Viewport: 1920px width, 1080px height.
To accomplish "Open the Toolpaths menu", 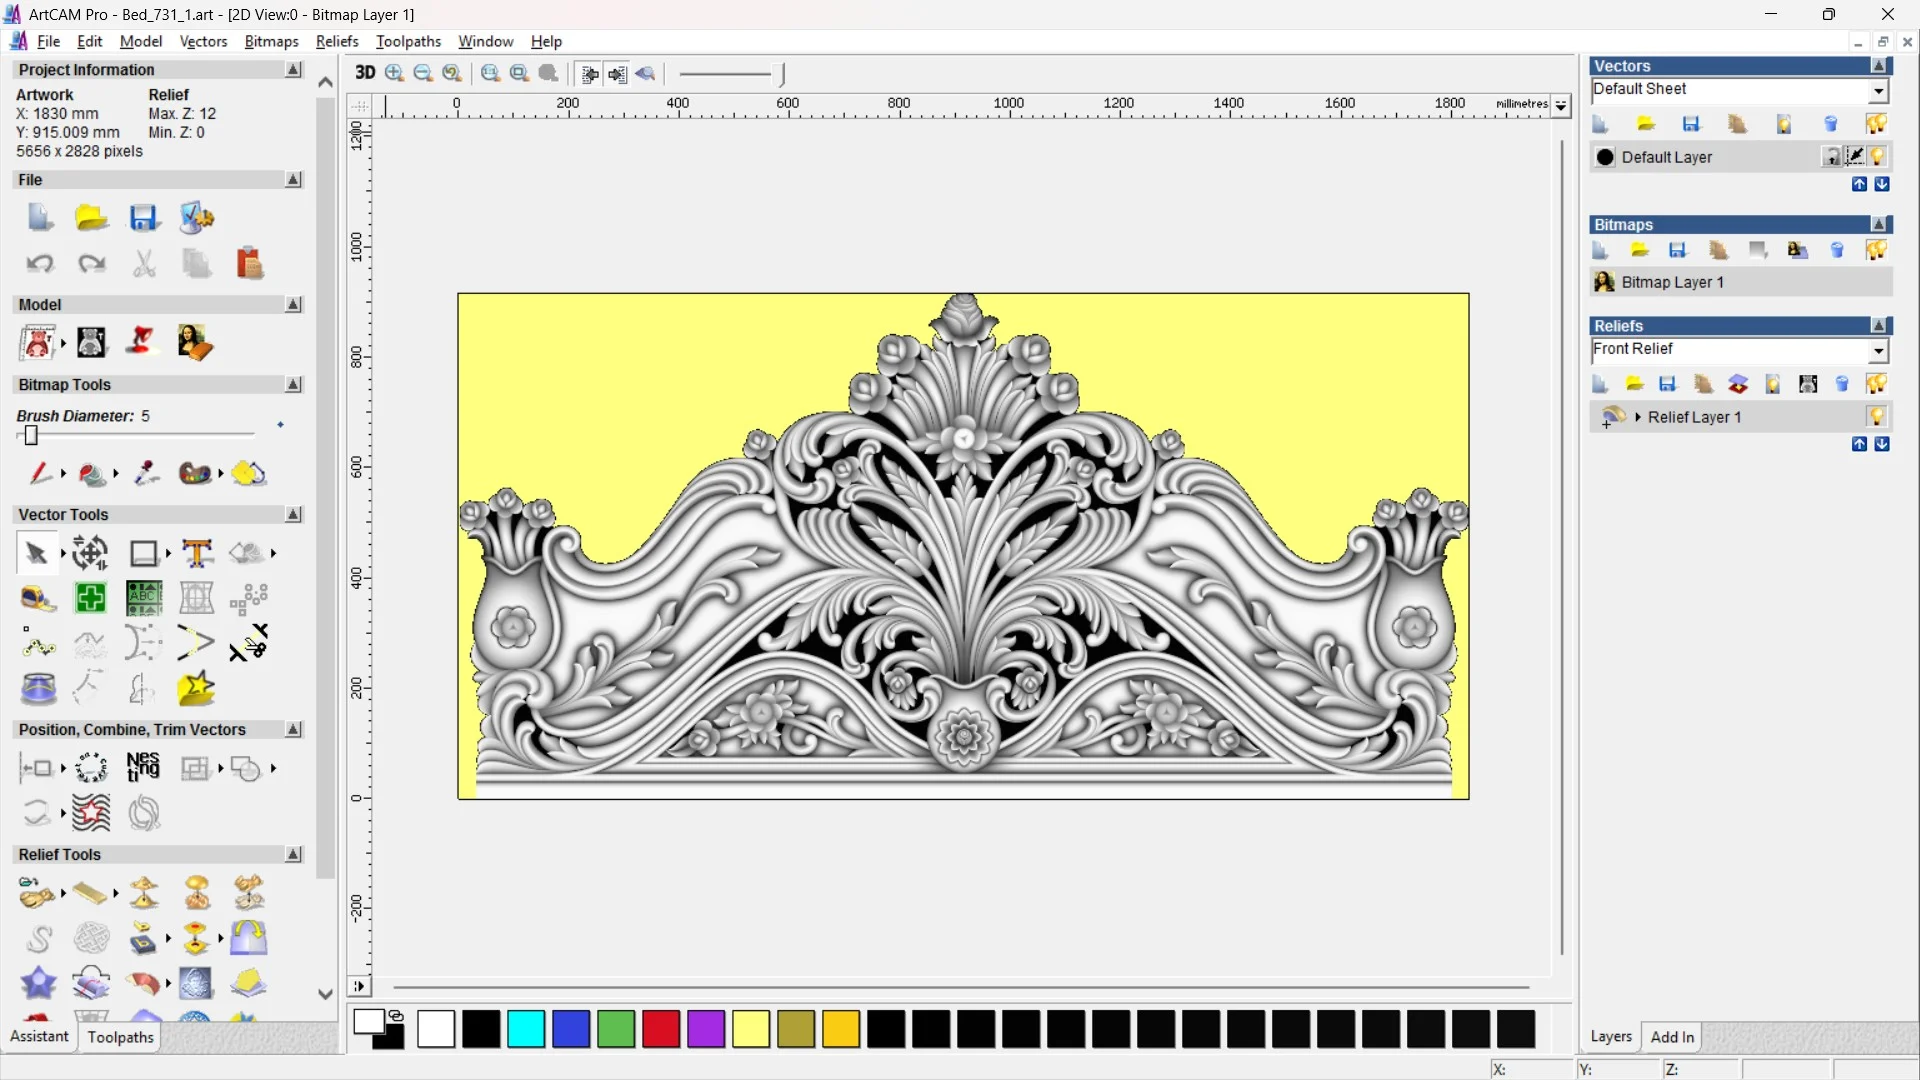I will [408, 41].
